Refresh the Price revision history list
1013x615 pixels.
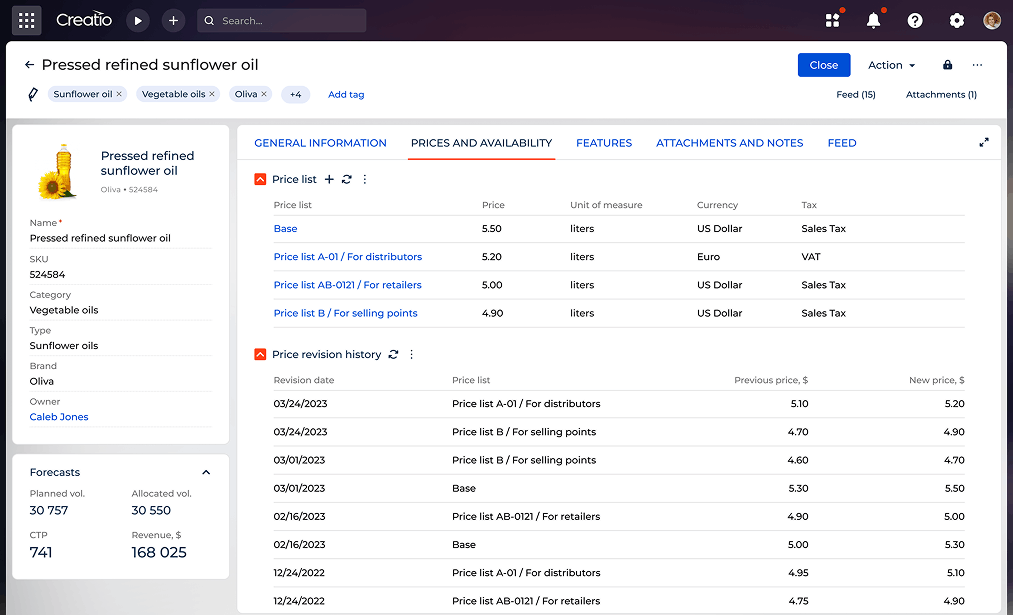tap(393, 354)
